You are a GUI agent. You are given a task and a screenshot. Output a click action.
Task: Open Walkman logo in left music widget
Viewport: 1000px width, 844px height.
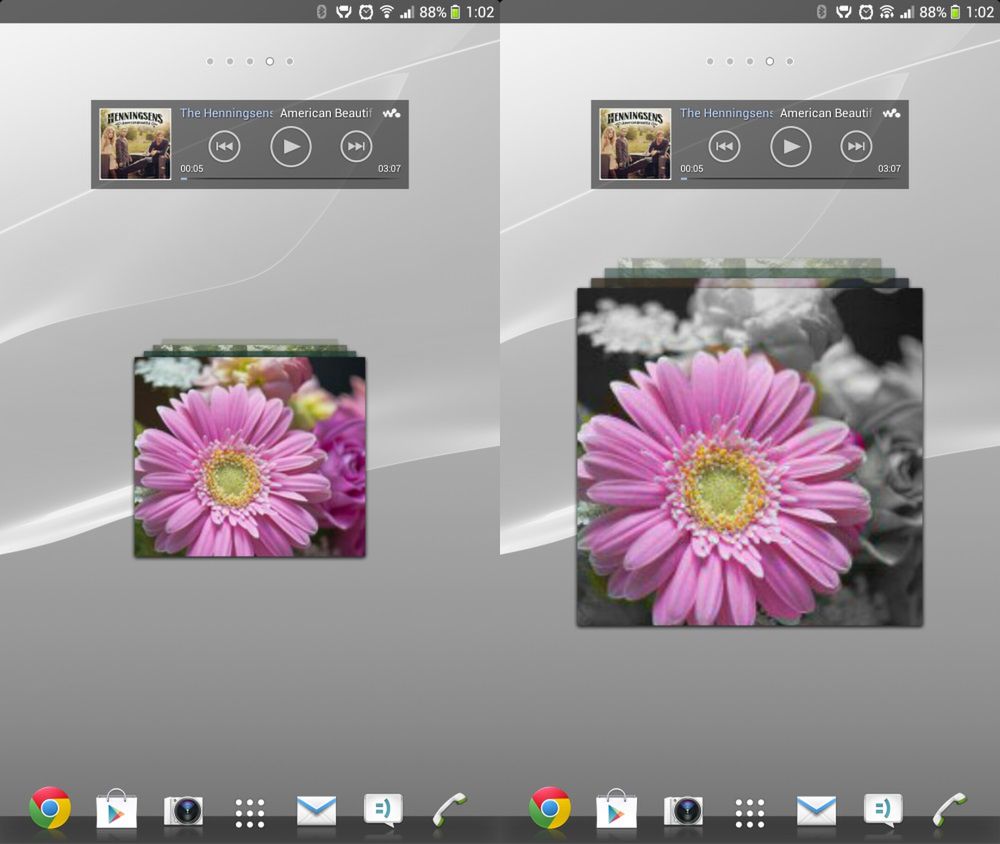click(x=391, y=113)
